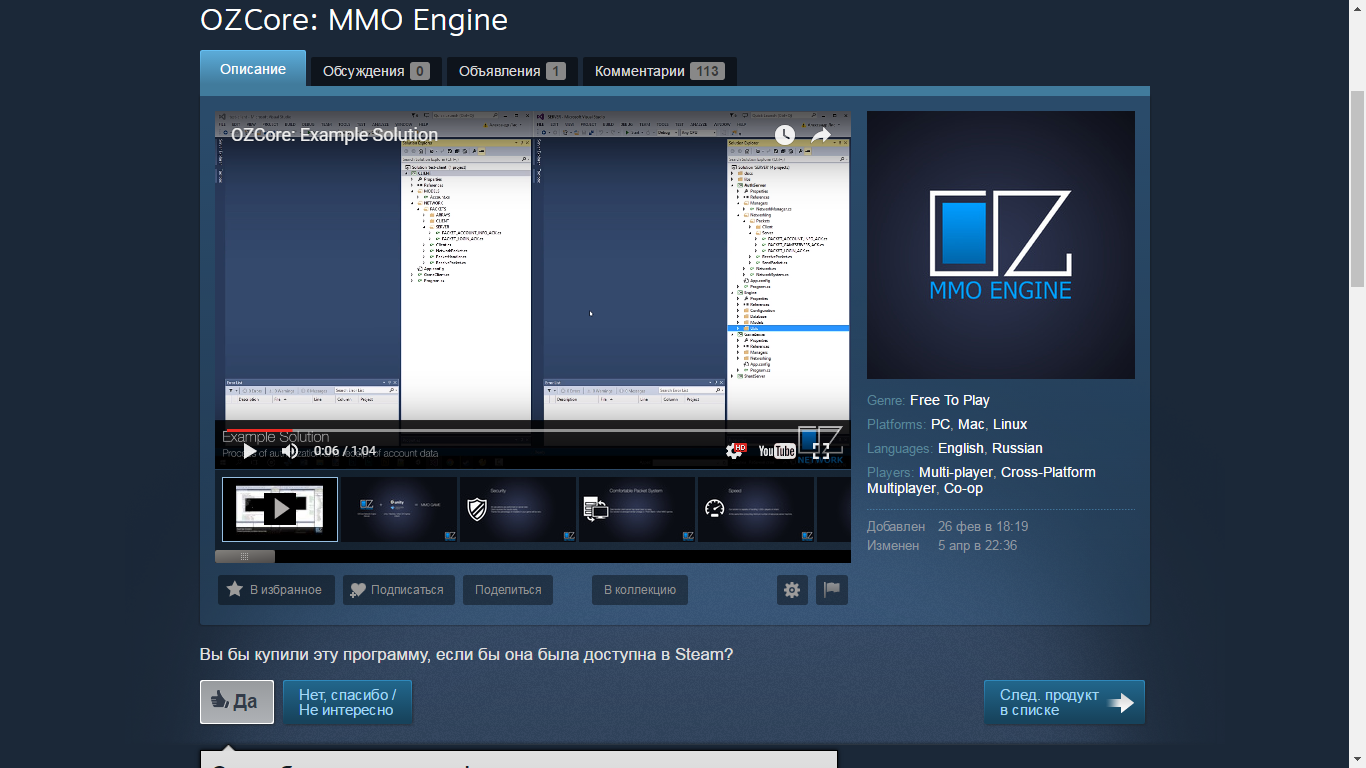This screenshot has width=1366, height=768.
Task: Select the Security slide thumbnail
Action: point(518,510)
